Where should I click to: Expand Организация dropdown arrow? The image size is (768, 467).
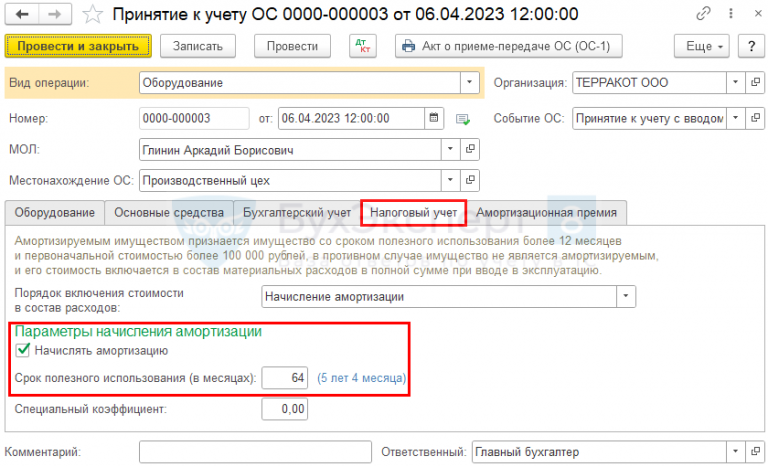click(736, 83)
